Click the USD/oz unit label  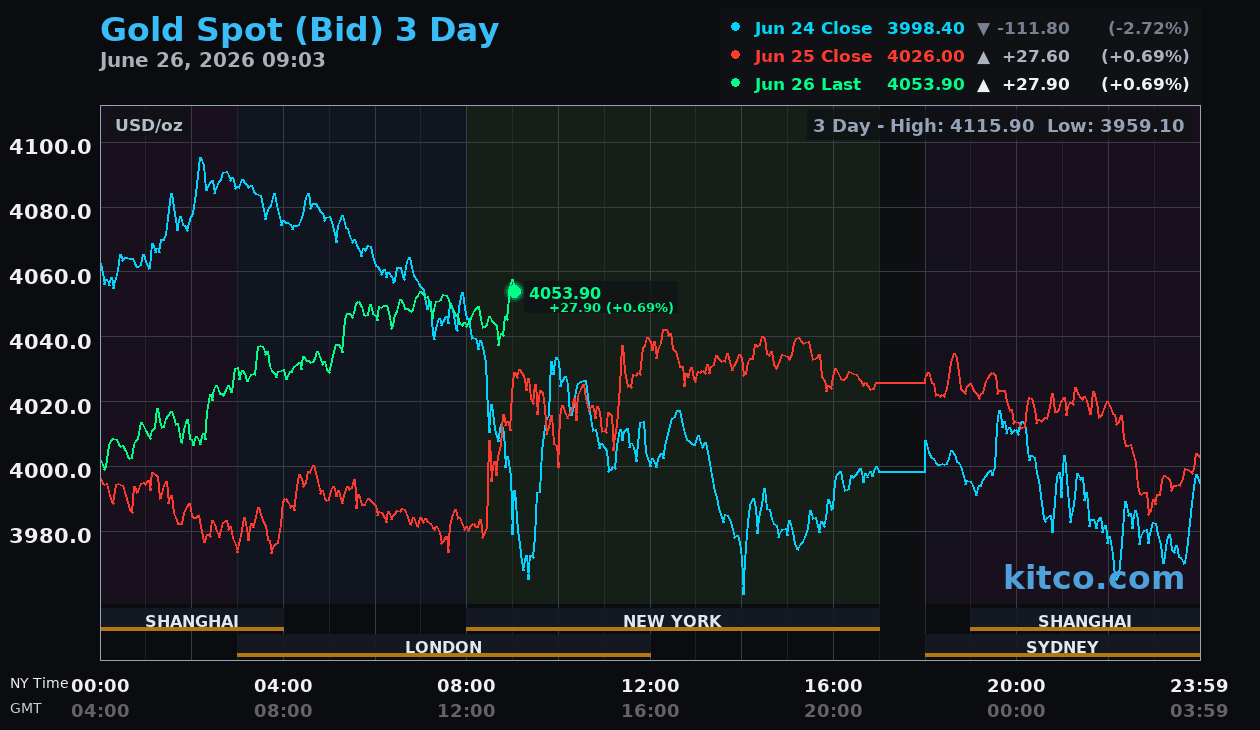click(149, 126)
